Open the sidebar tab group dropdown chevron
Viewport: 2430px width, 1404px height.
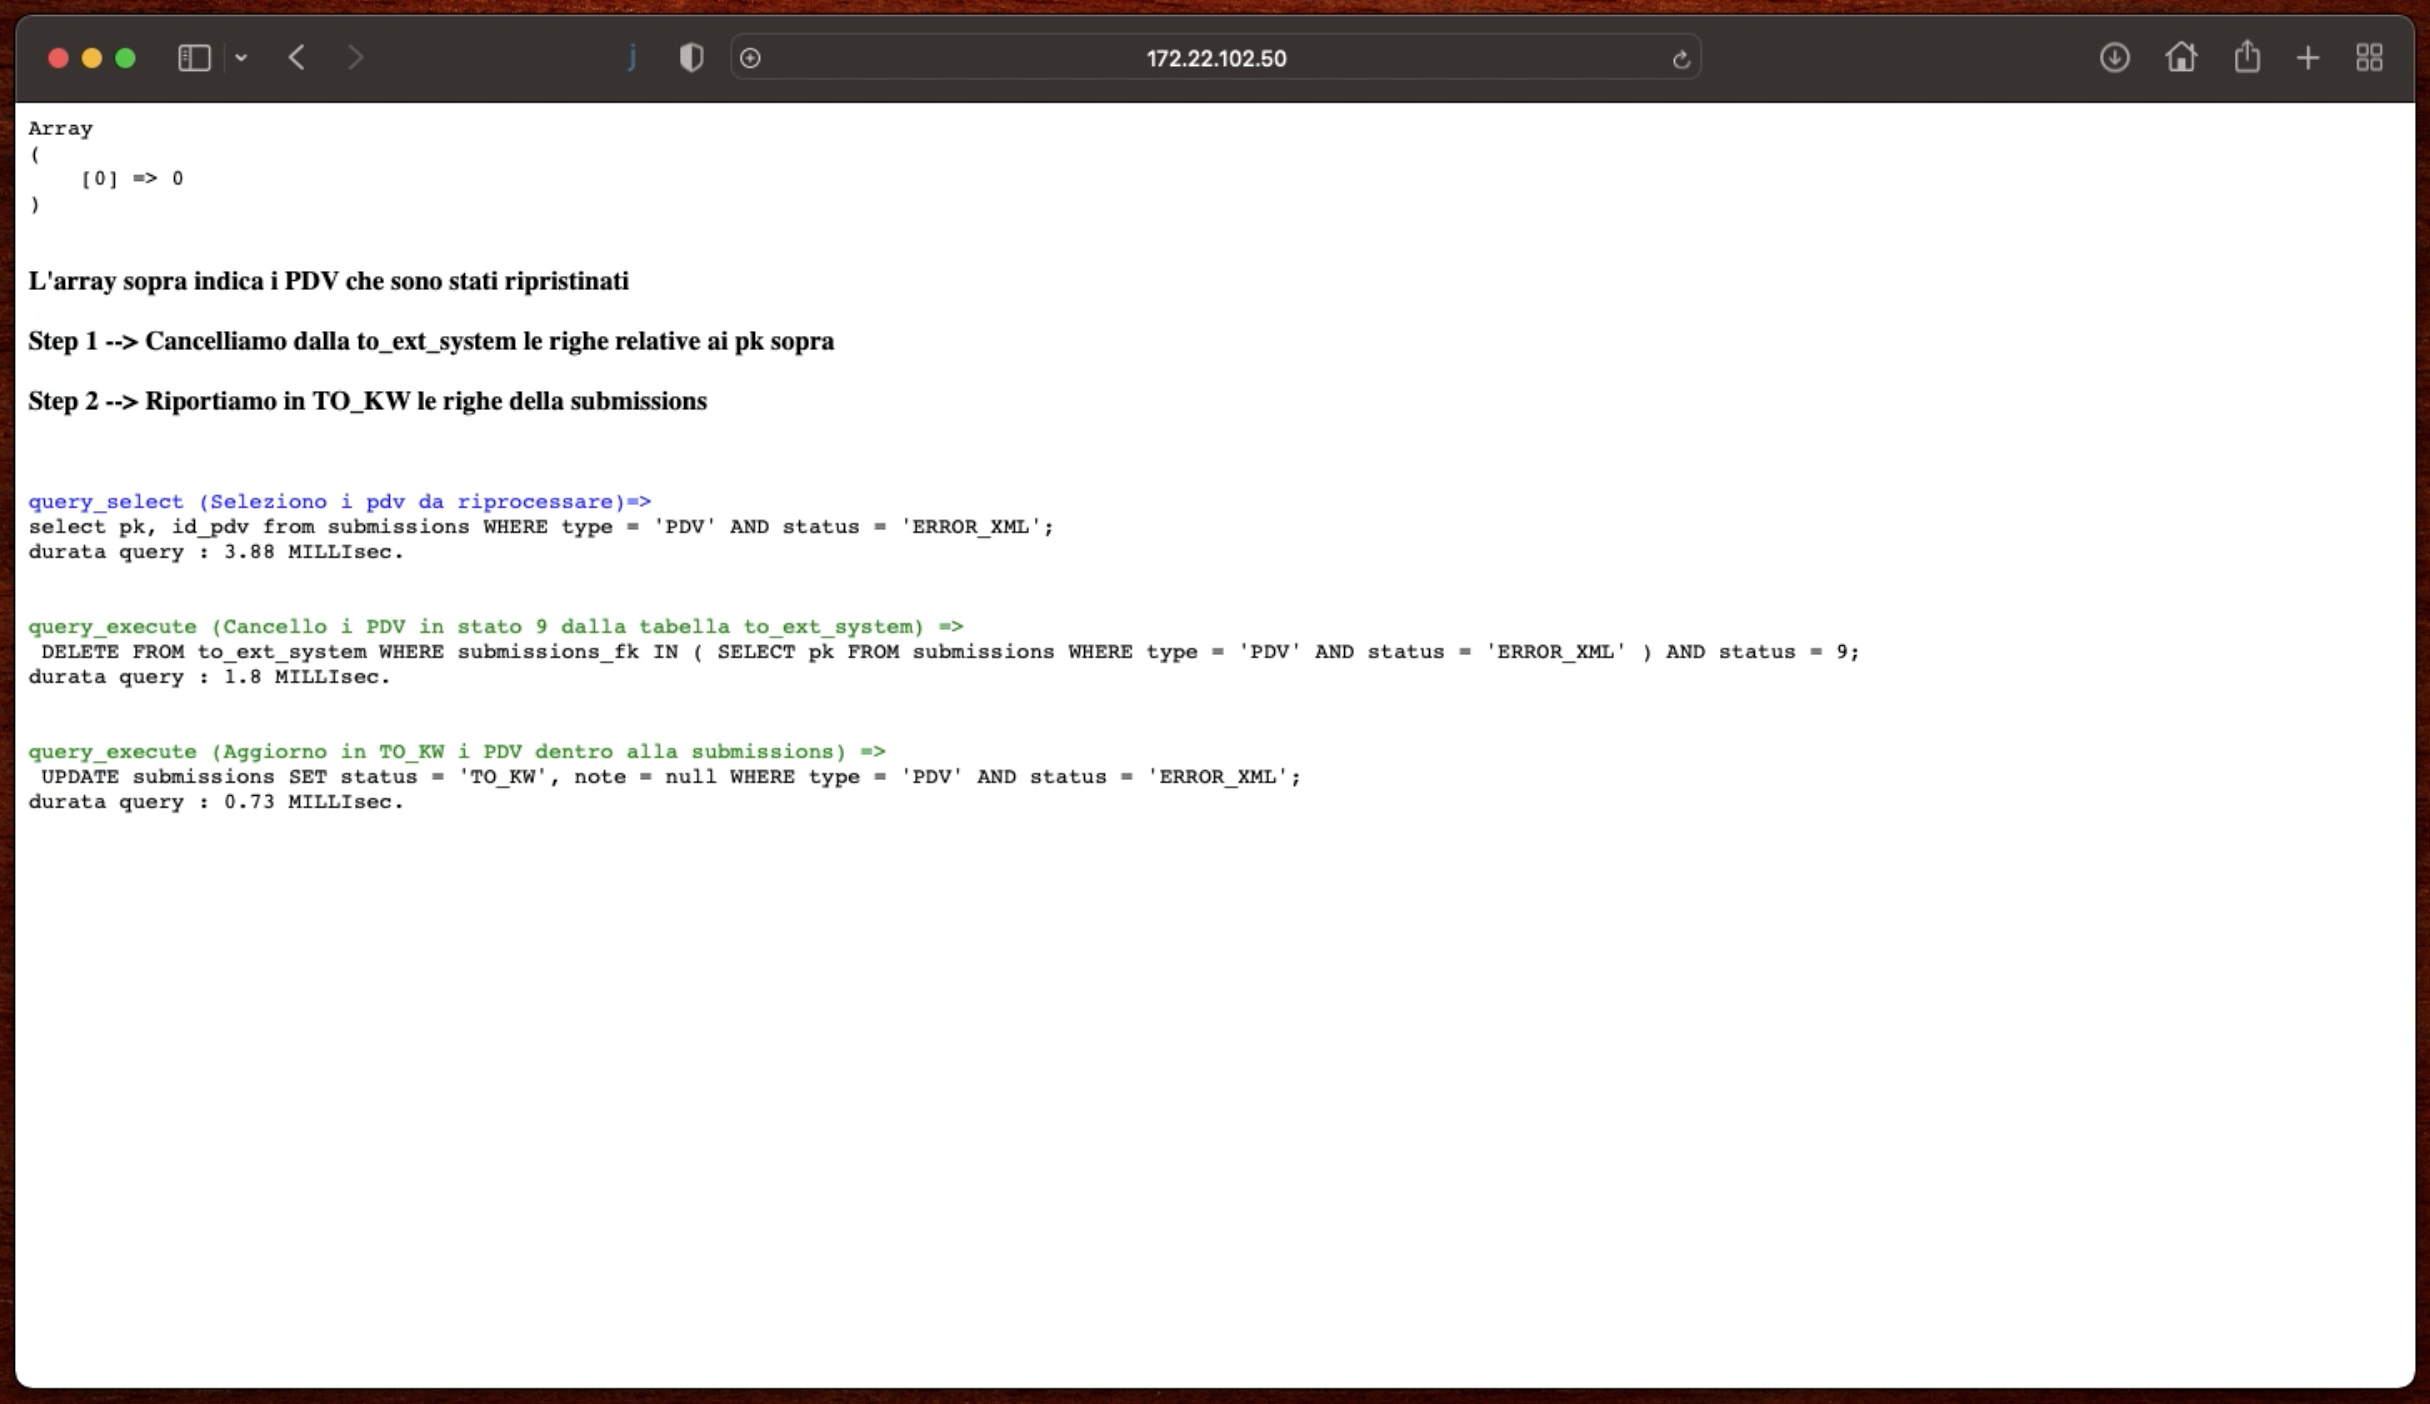click(241, 58)
